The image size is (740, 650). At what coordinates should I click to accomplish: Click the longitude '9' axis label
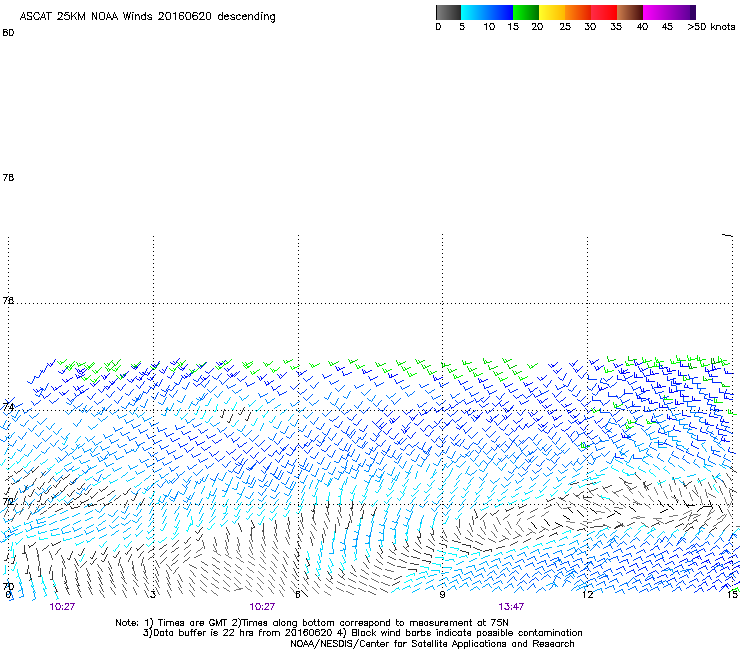(x=442, y=594)
